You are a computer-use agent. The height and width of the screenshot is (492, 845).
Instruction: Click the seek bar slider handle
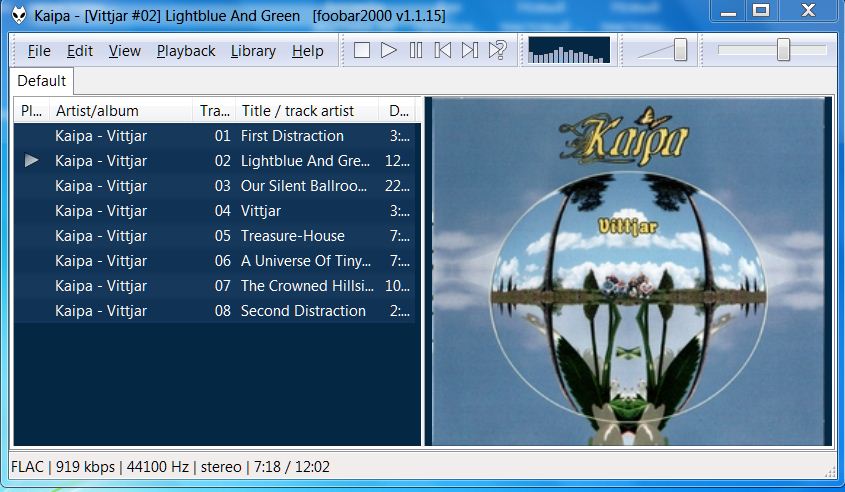pyautogui.click(x=784, y=50)
